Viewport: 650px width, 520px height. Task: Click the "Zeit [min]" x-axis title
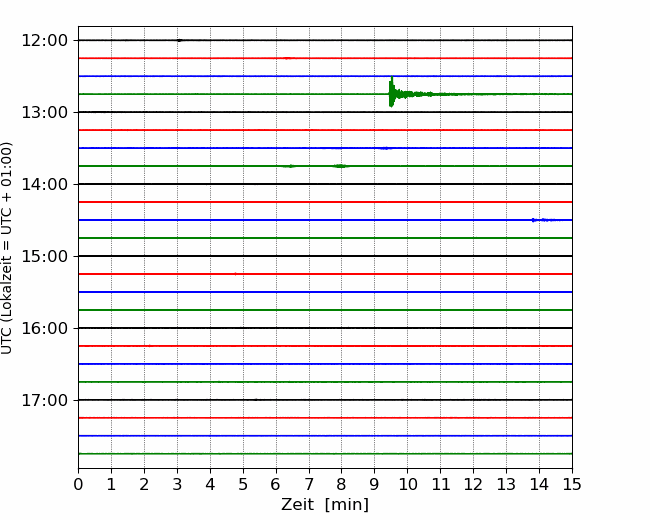click(x=325, y=505)
